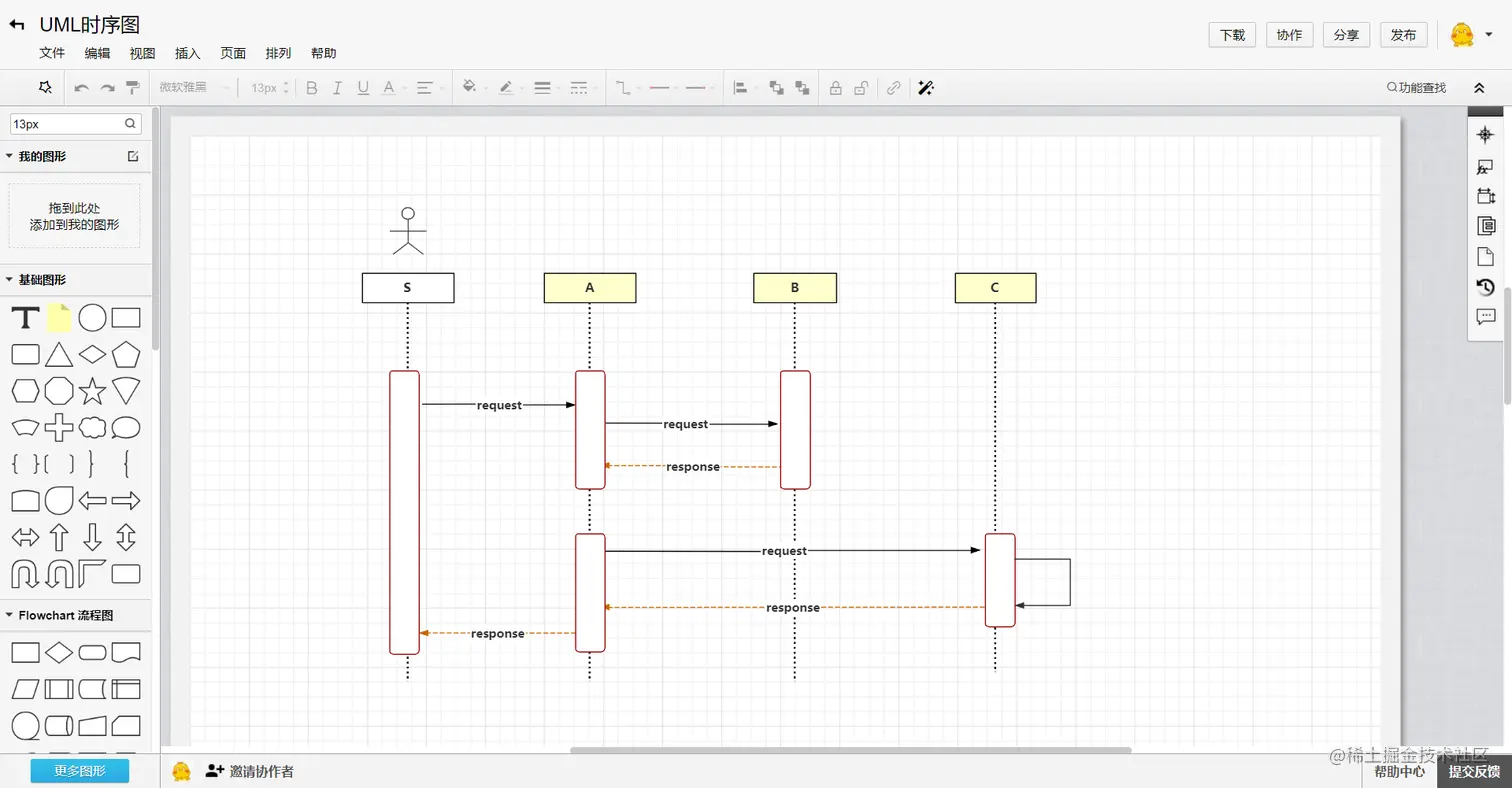The image size is (1512, 788).
Task: Click 邀请协作者 at the bottom
Action: (x=250, y=771)
